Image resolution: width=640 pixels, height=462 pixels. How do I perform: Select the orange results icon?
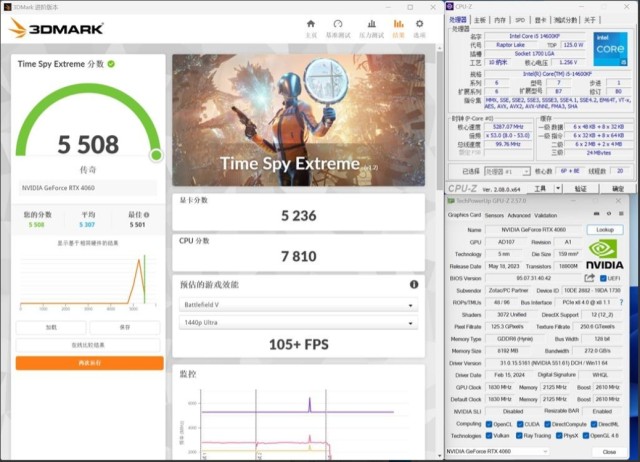(x=399, y=24)
